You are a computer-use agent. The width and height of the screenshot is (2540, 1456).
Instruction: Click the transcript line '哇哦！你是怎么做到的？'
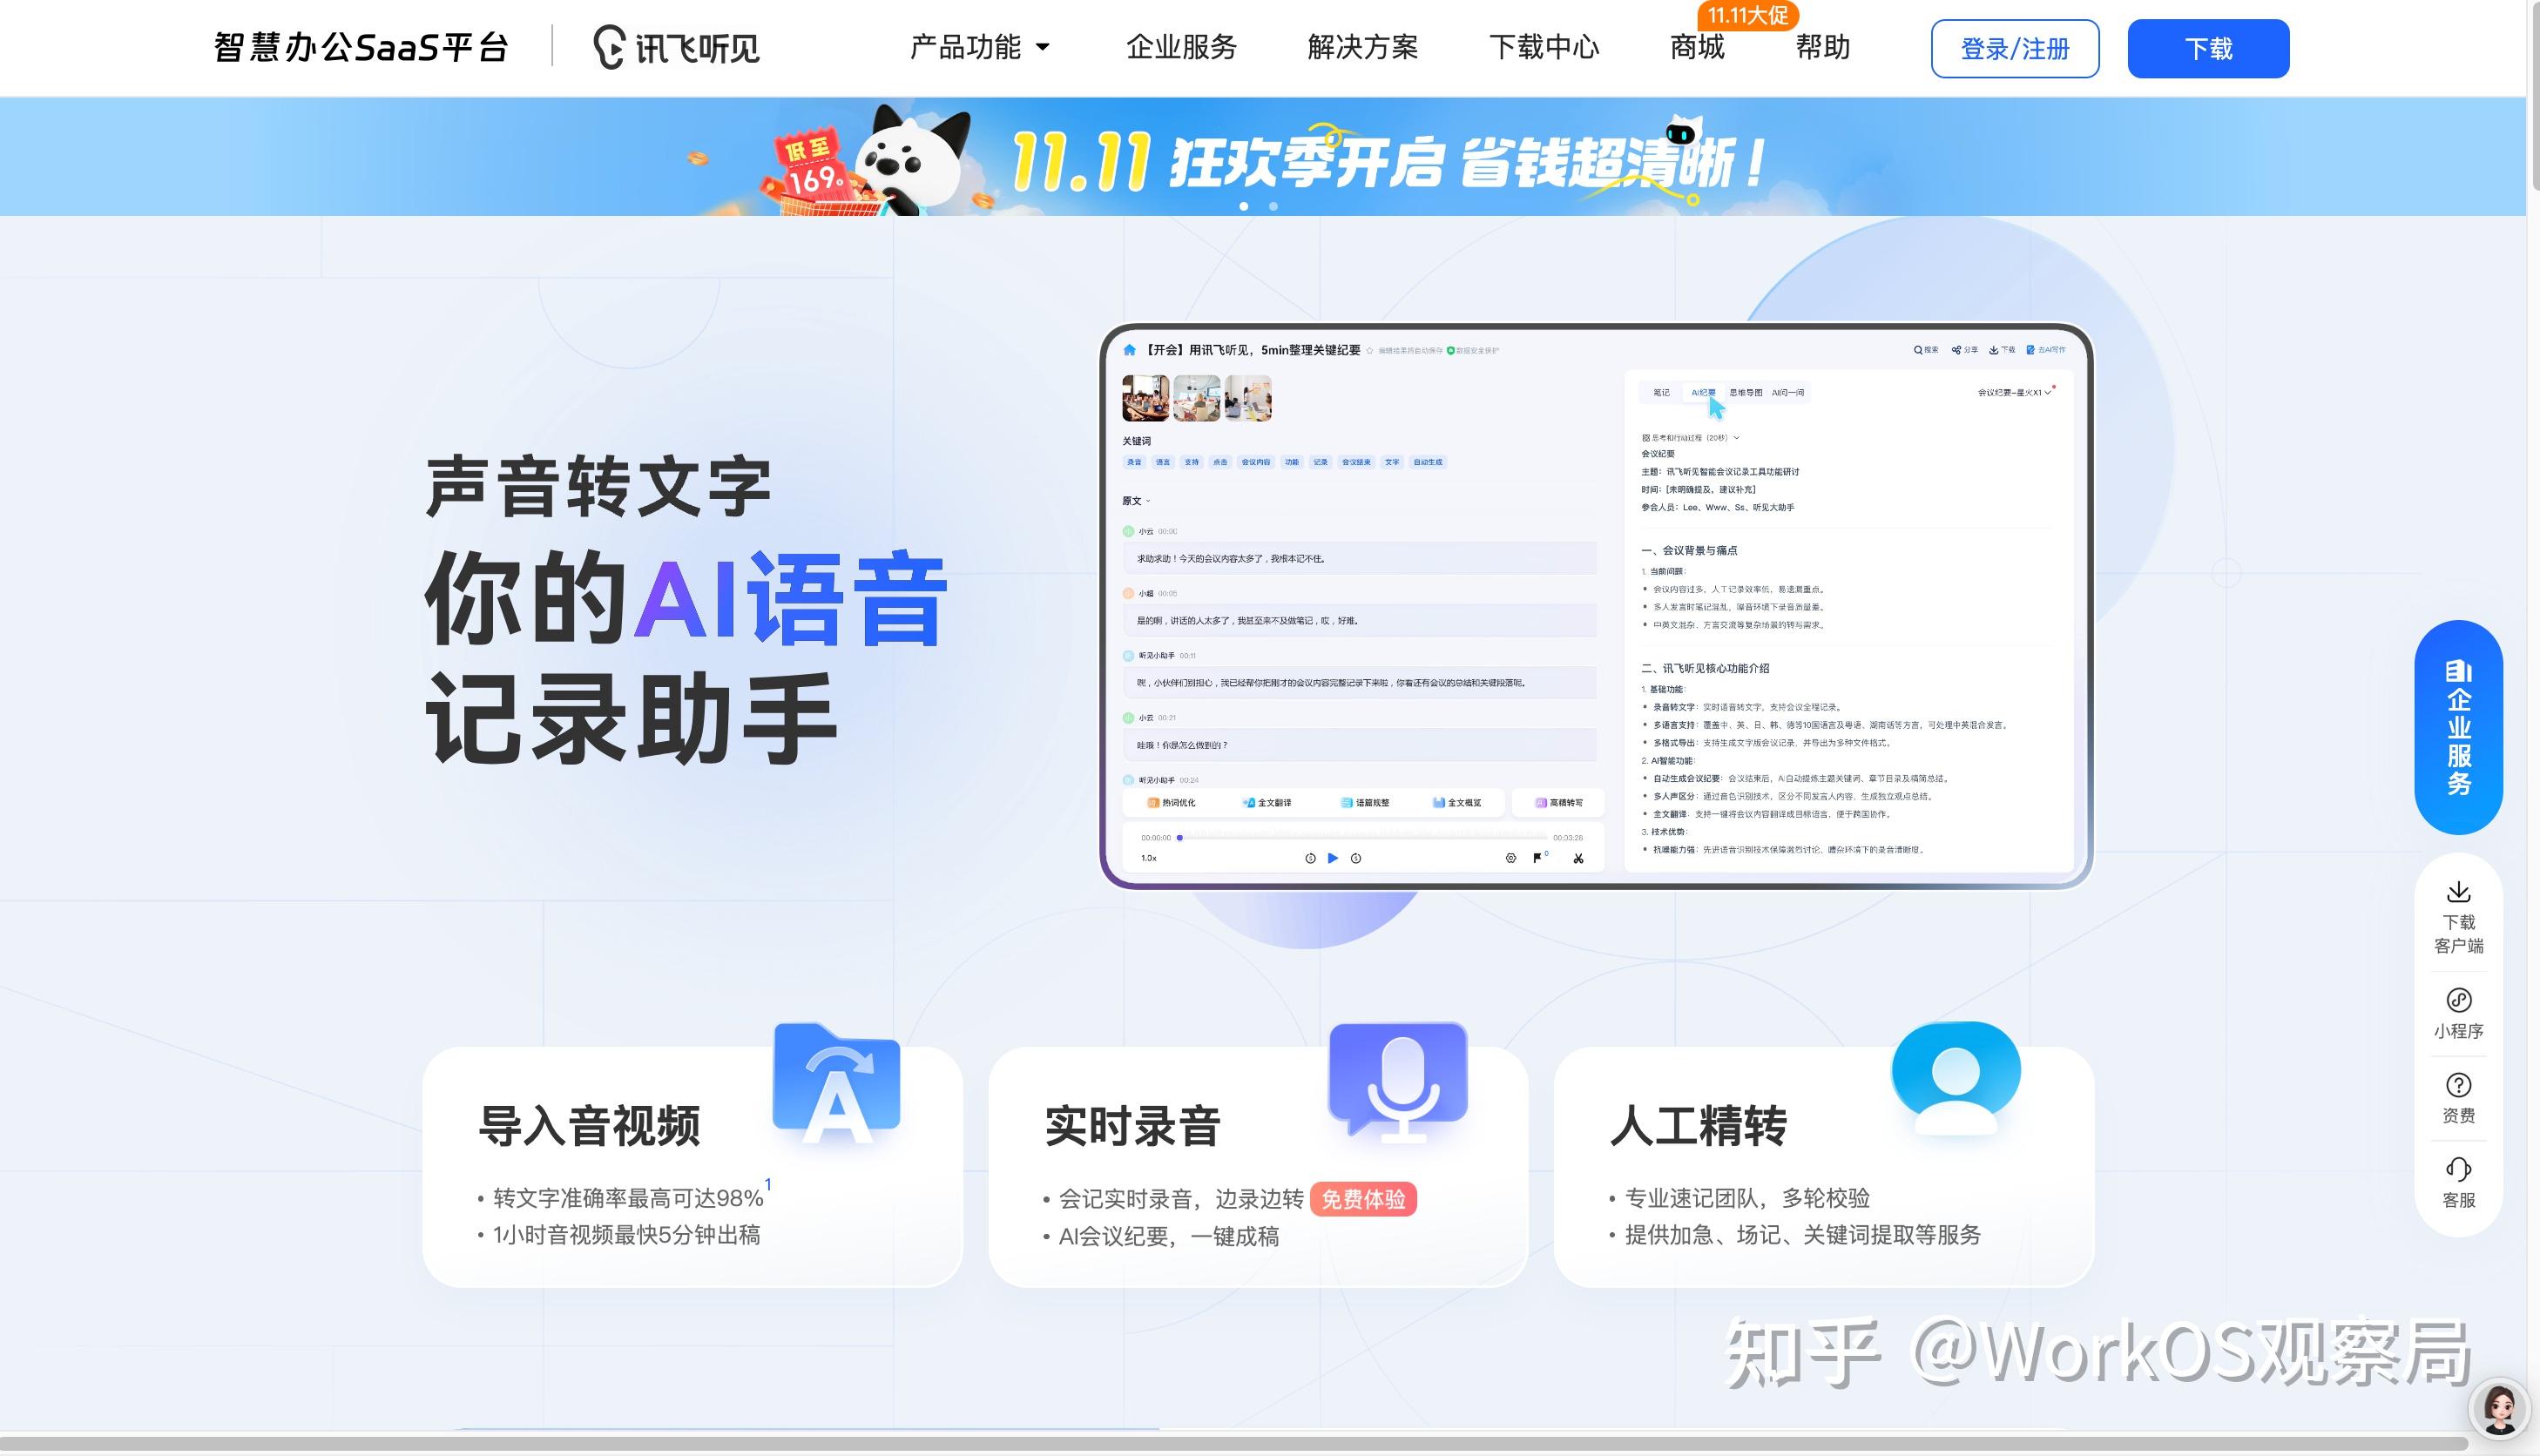click(1359, 745)
